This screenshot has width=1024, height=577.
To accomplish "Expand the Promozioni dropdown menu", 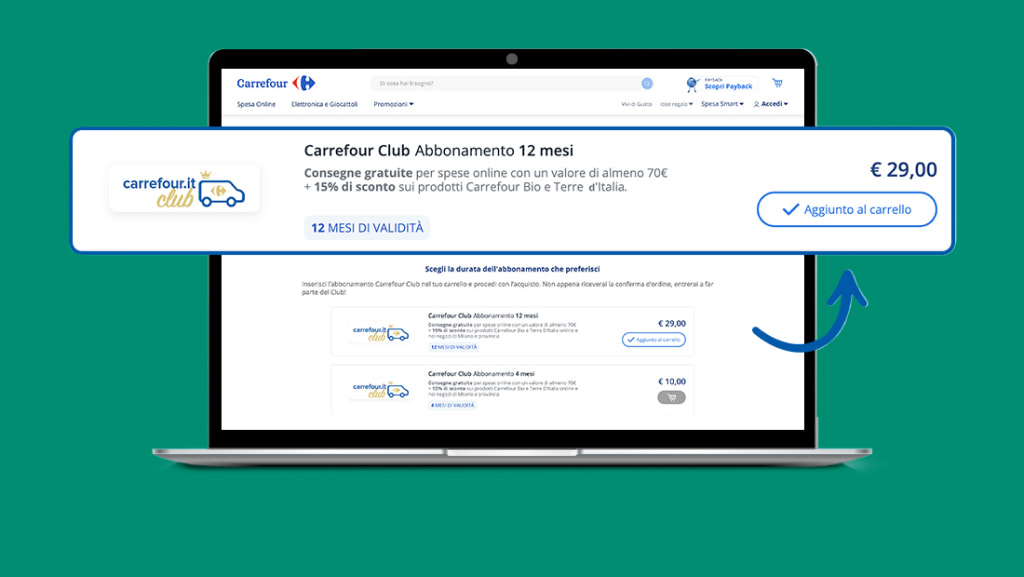I will (x=393, y=104).
